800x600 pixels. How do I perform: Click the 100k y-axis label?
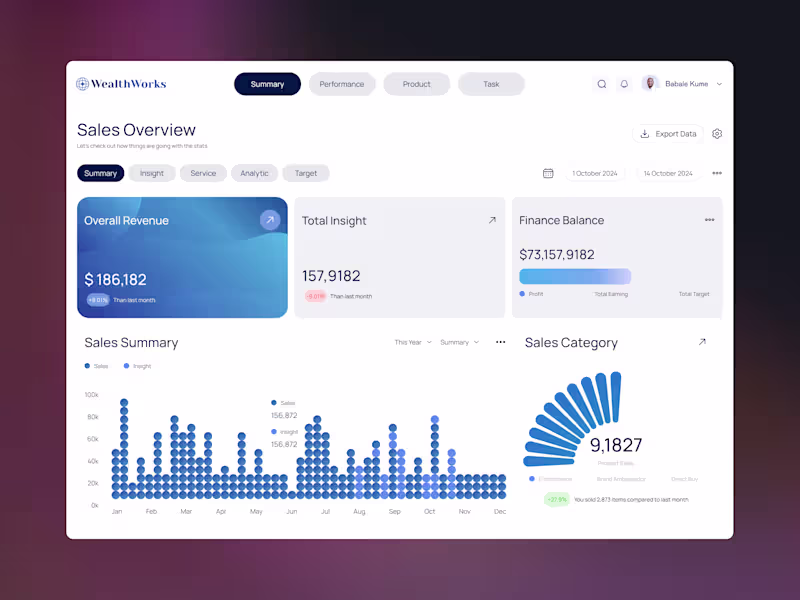point(91,395)
